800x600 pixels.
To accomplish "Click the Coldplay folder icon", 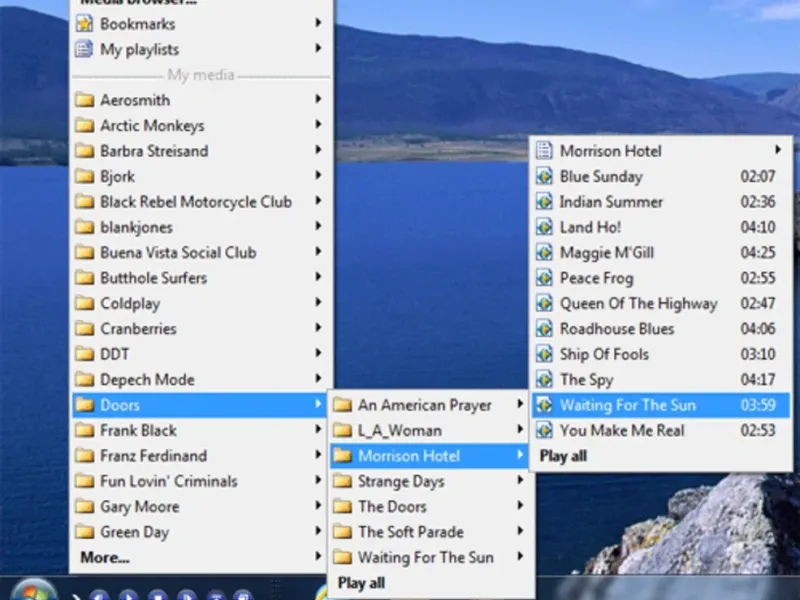I will pos(85,303).
